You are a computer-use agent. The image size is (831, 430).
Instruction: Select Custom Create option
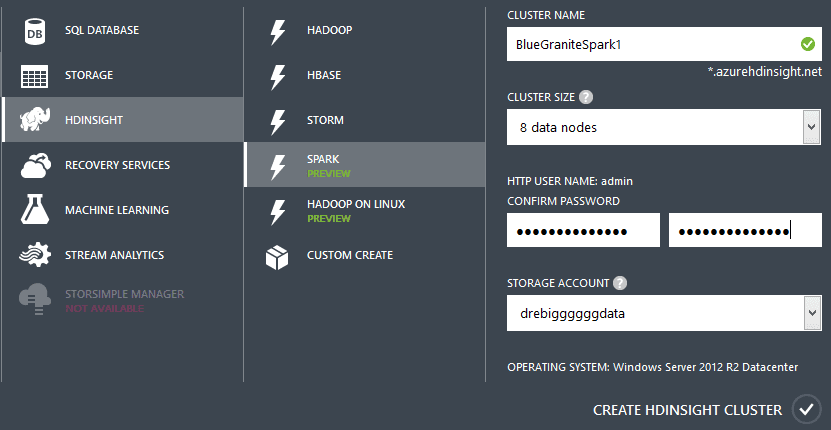pyautogui.click(x=365, y=255)
